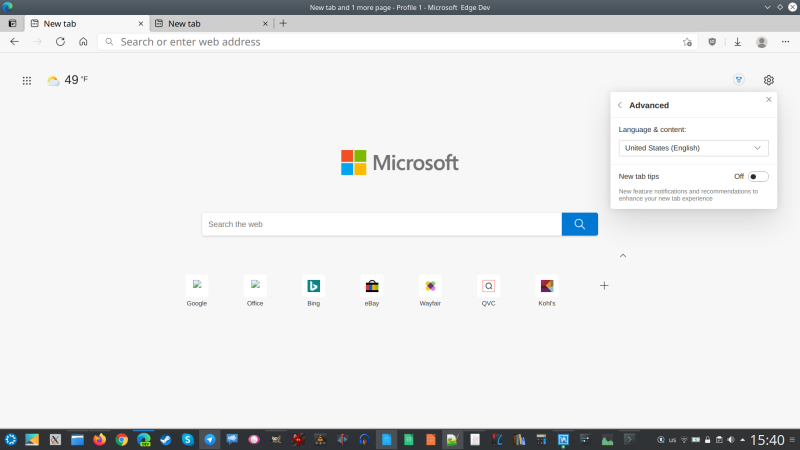
Task: Open volume control in system tray
Action: [x=731, y=440]
